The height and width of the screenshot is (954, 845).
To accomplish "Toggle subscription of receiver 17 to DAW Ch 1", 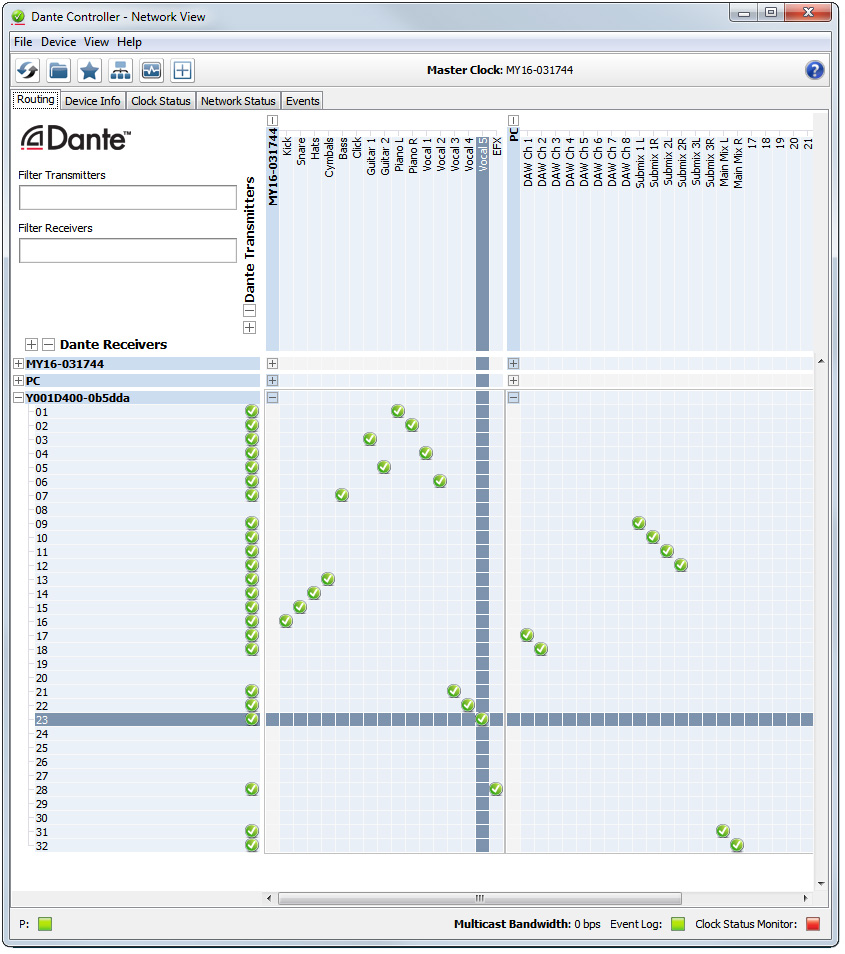I will 527,636.
